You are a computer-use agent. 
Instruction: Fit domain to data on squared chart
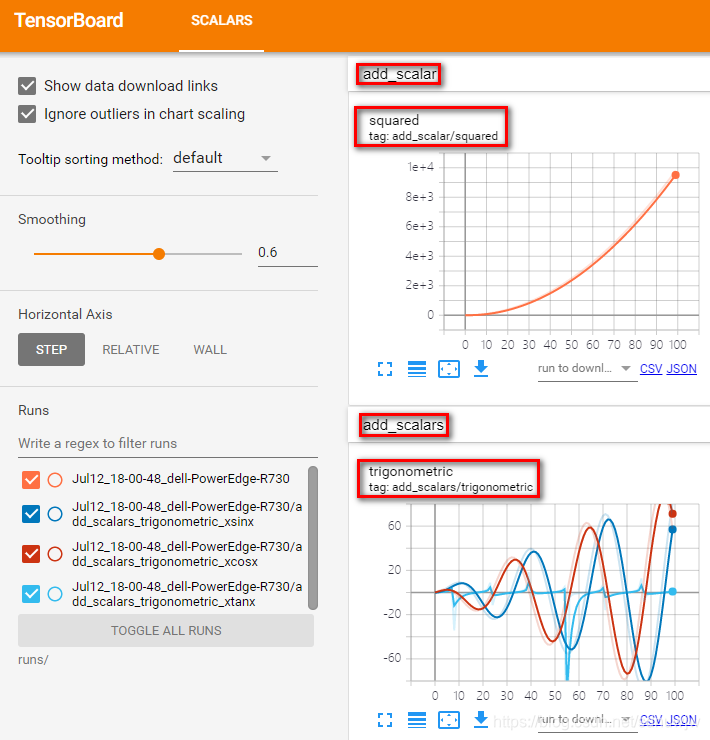[449, 369]
